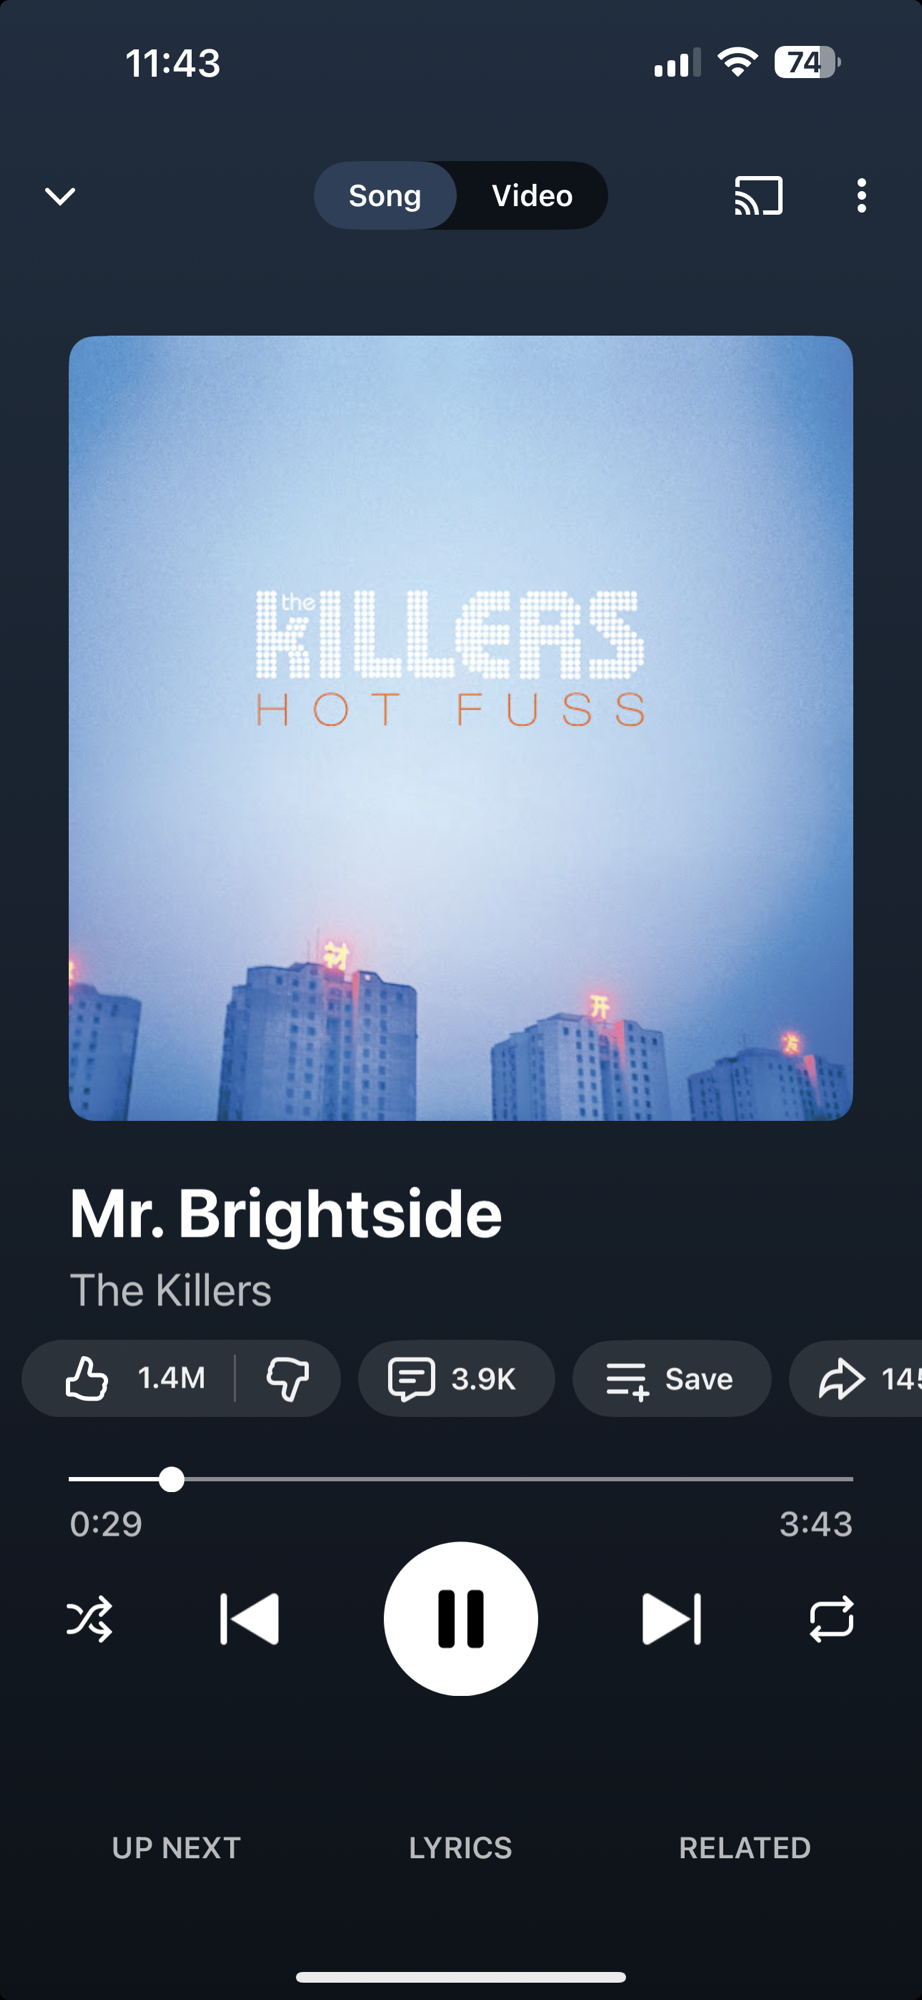Screen dimensions: 922x2000
Task: Open the three-dot more options menu
Action: 861,196
